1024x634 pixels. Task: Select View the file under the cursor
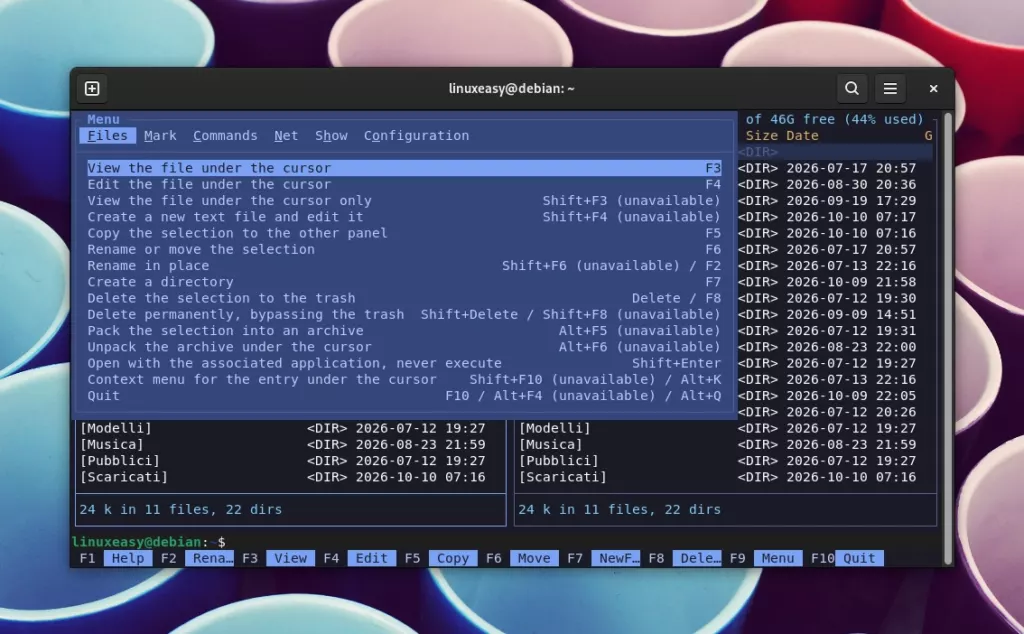pos(404,168)
